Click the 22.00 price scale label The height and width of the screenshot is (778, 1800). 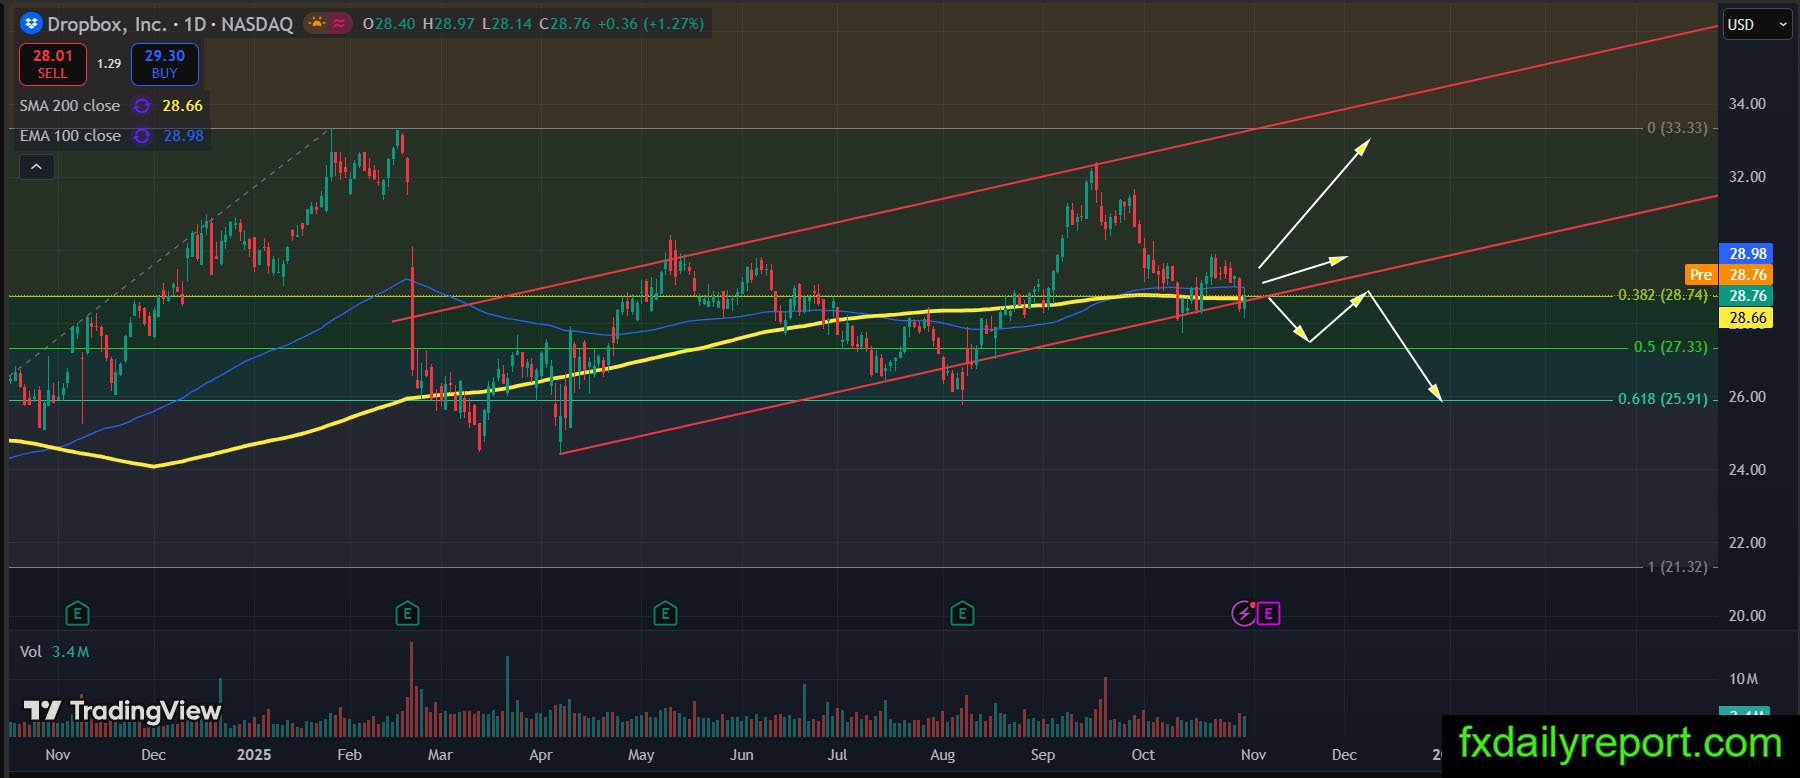coord(1747,543)
